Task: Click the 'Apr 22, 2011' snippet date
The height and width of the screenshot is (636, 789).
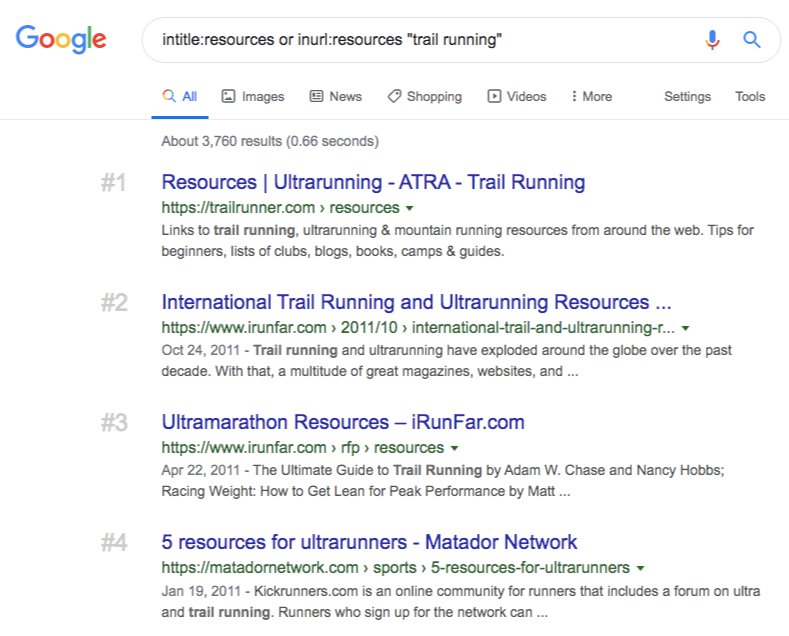Action: coord(200,470)
